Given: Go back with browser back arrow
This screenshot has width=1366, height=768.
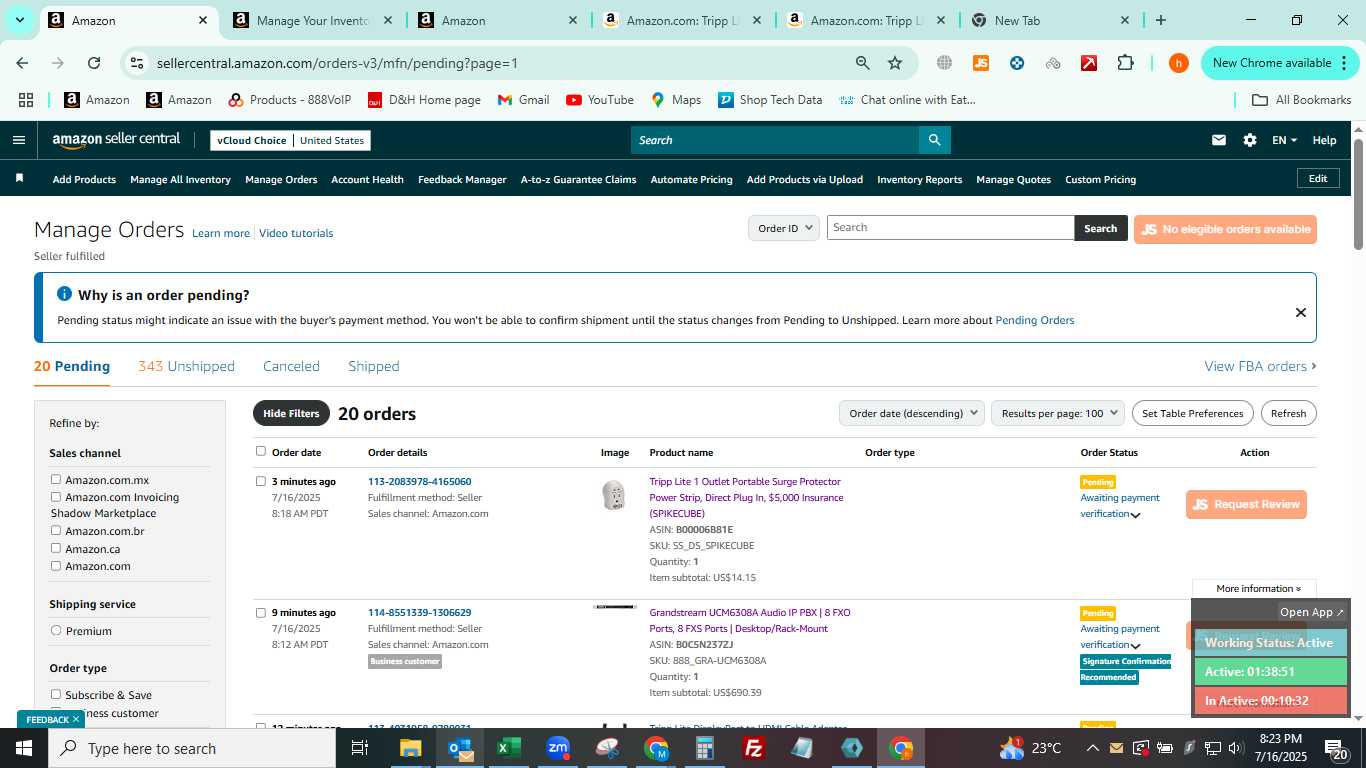Looking at the screenshot, I should click(22, 63).
